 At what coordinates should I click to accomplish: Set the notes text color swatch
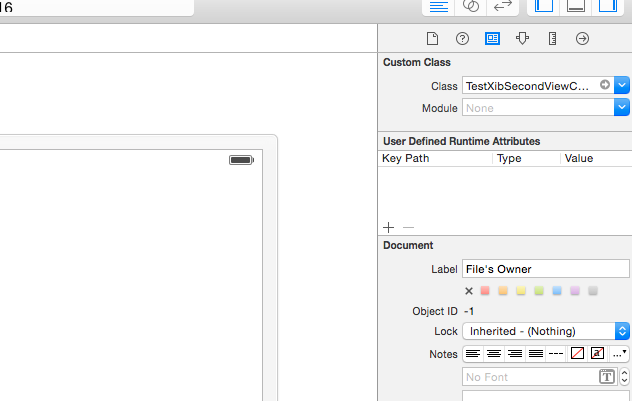577,354
